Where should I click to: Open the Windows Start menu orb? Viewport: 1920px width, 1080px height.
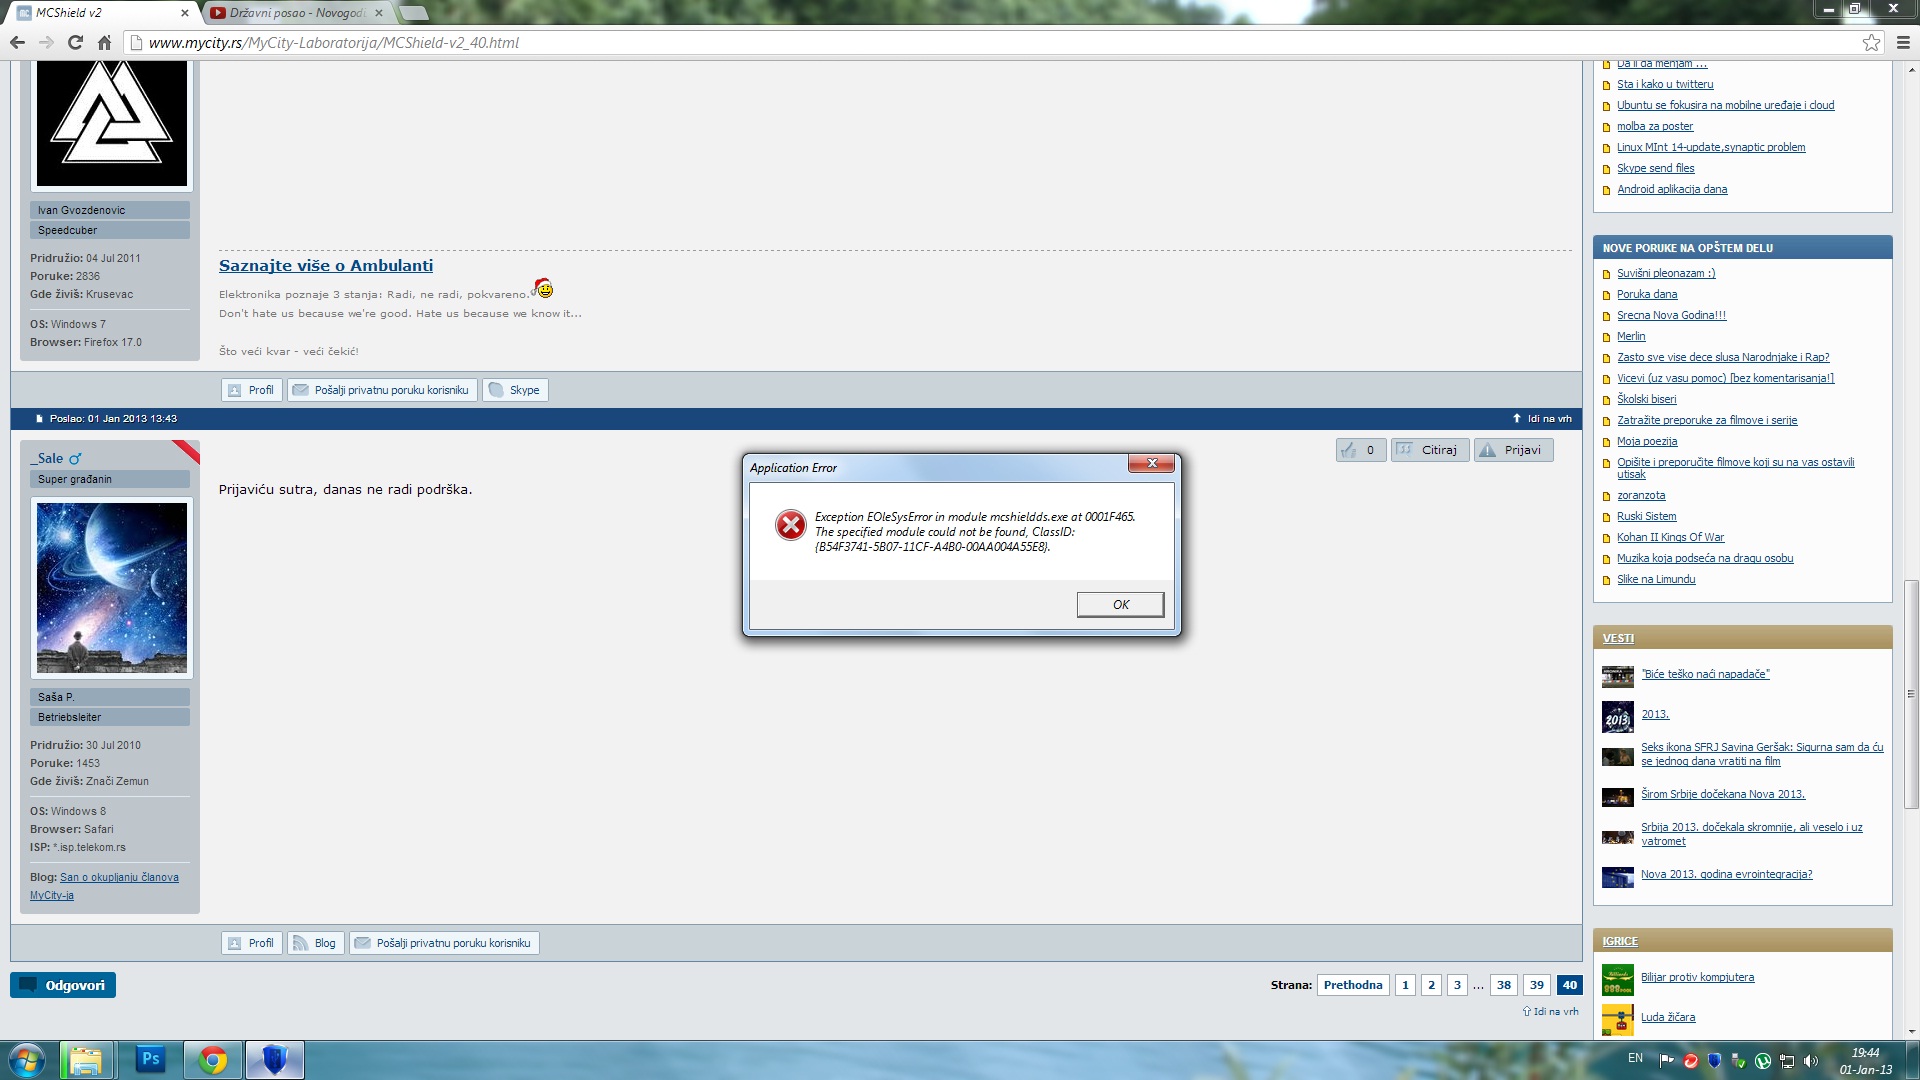click(x=27, y=1059)
